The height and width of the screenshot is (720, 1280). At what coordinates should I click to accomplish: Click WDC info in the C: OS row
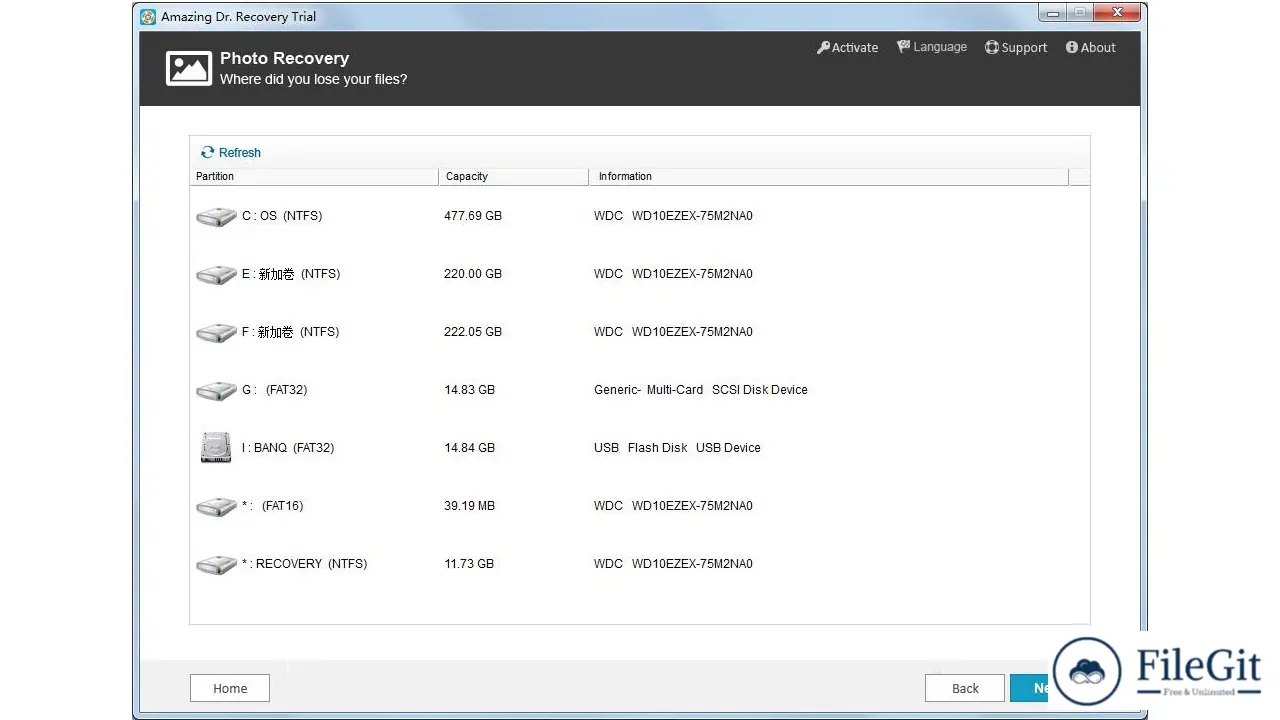pos(673,216)
